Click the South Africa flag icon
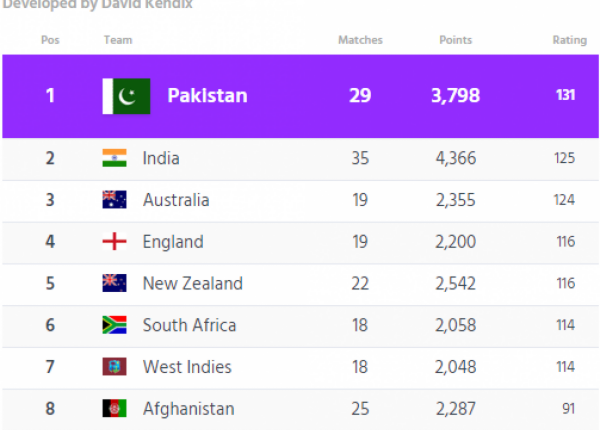Screen dimensions: 600x430 point(114,325)
